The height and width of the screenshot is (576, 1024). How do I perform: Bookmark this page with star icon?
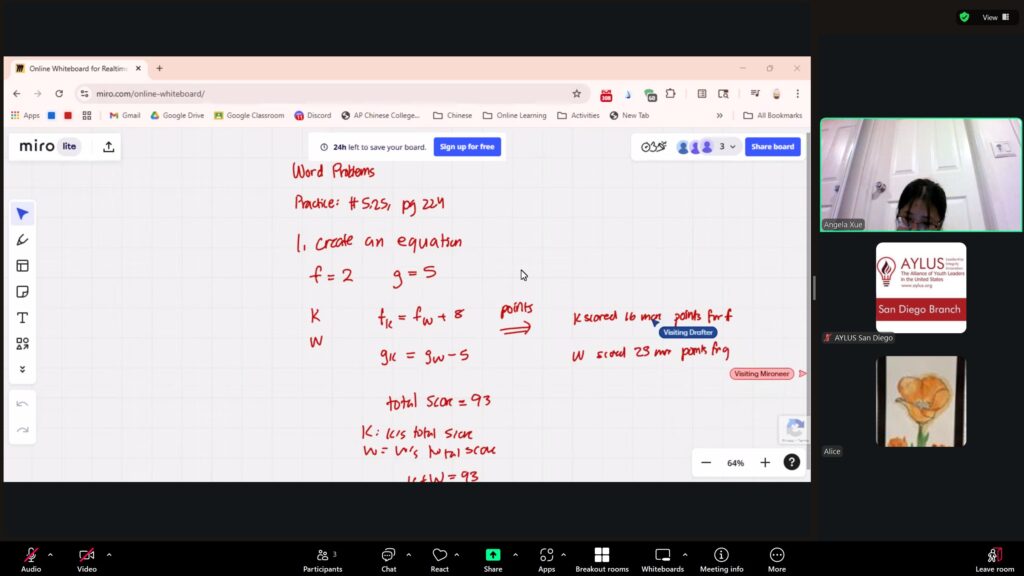coord(576,94)
